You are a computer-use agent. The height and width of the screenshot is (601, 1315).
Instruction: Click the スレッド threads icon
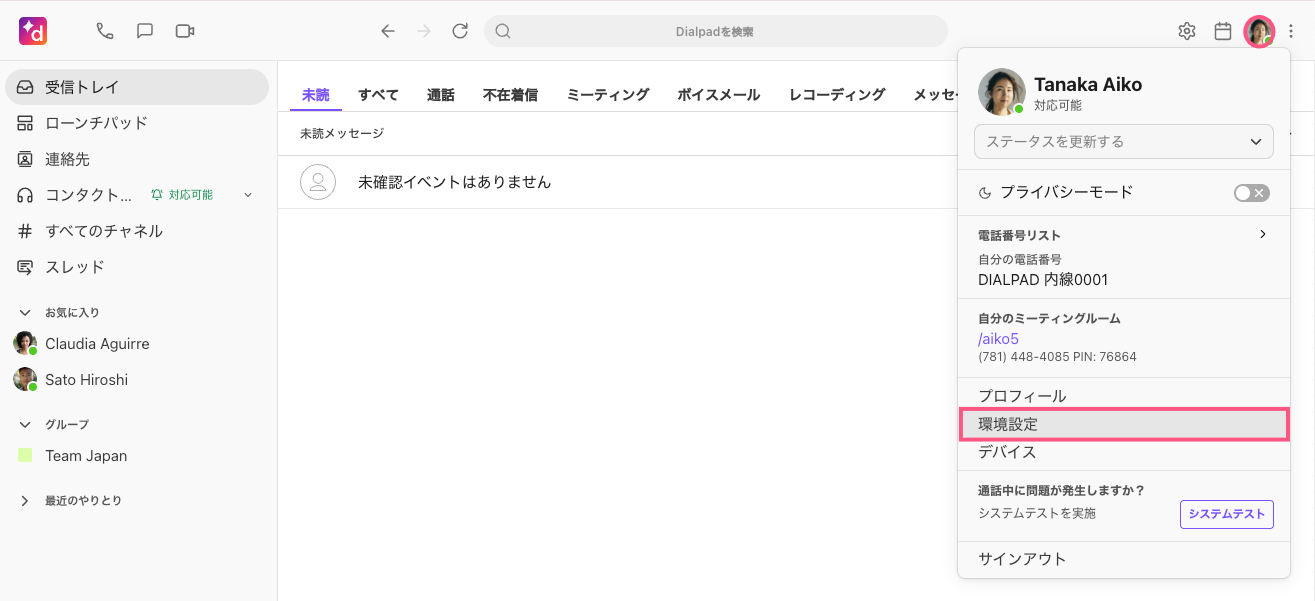25,267
